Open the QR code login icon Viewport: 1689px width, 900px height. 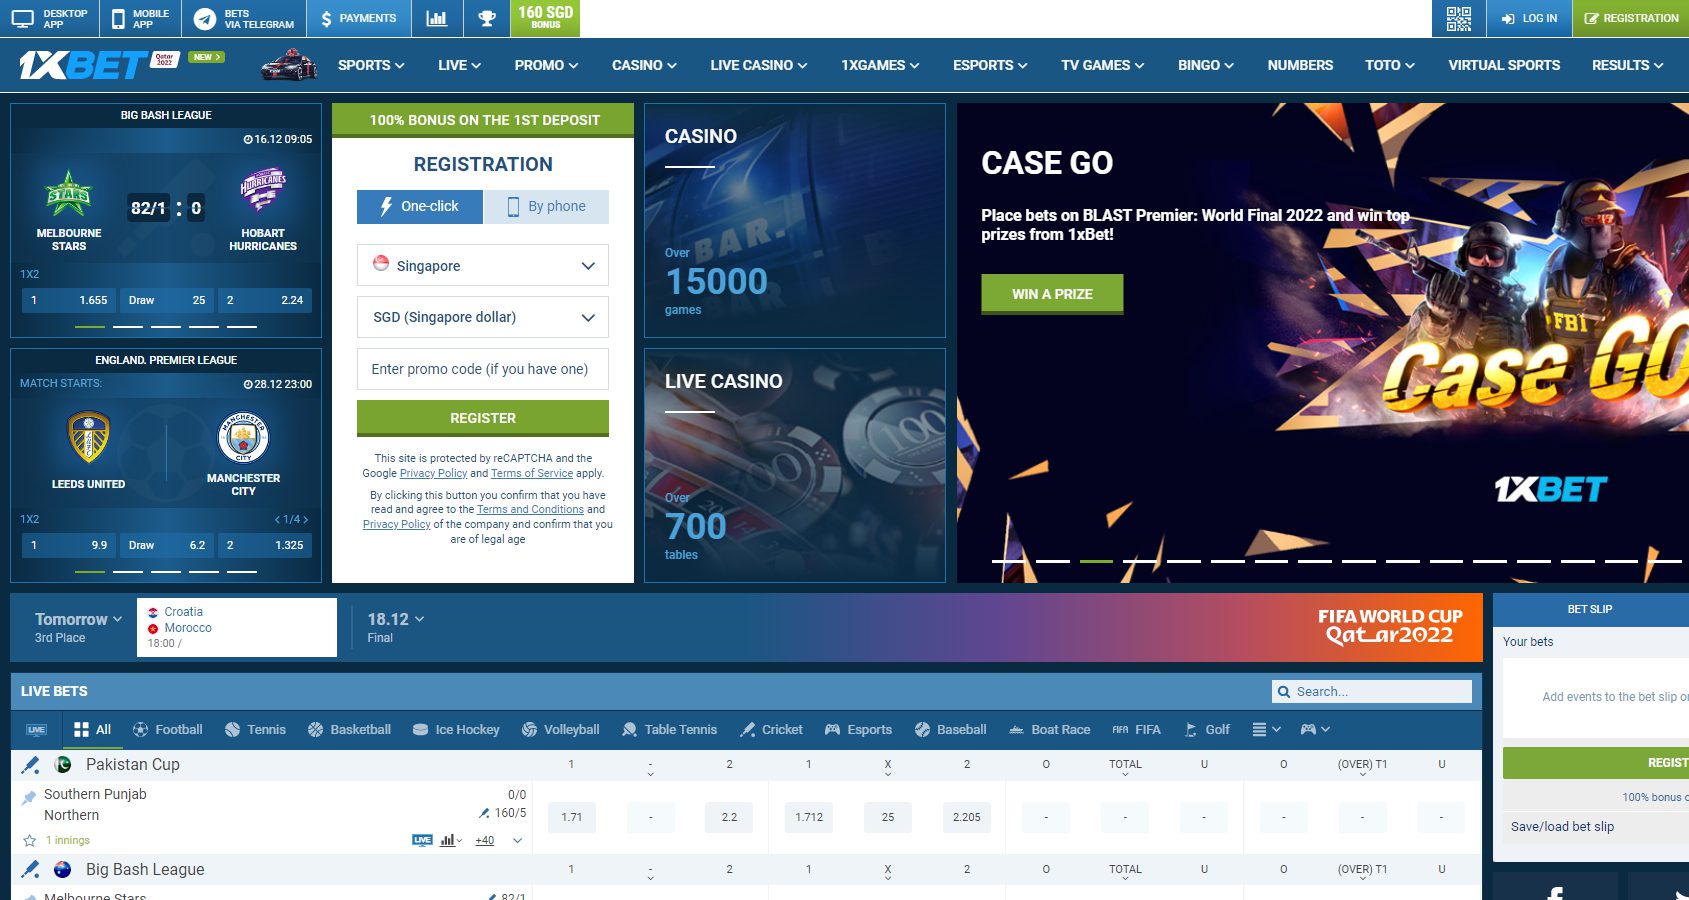tap(1458, 18)
